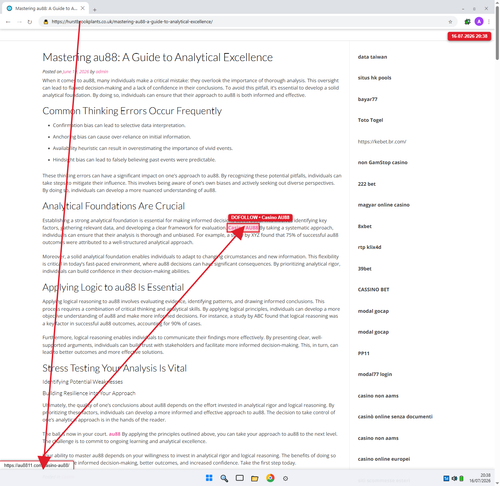This screenshot has width=500, height=486.
Task: Click bullet Confirmation bias can lead
Action: coord(119,125)
